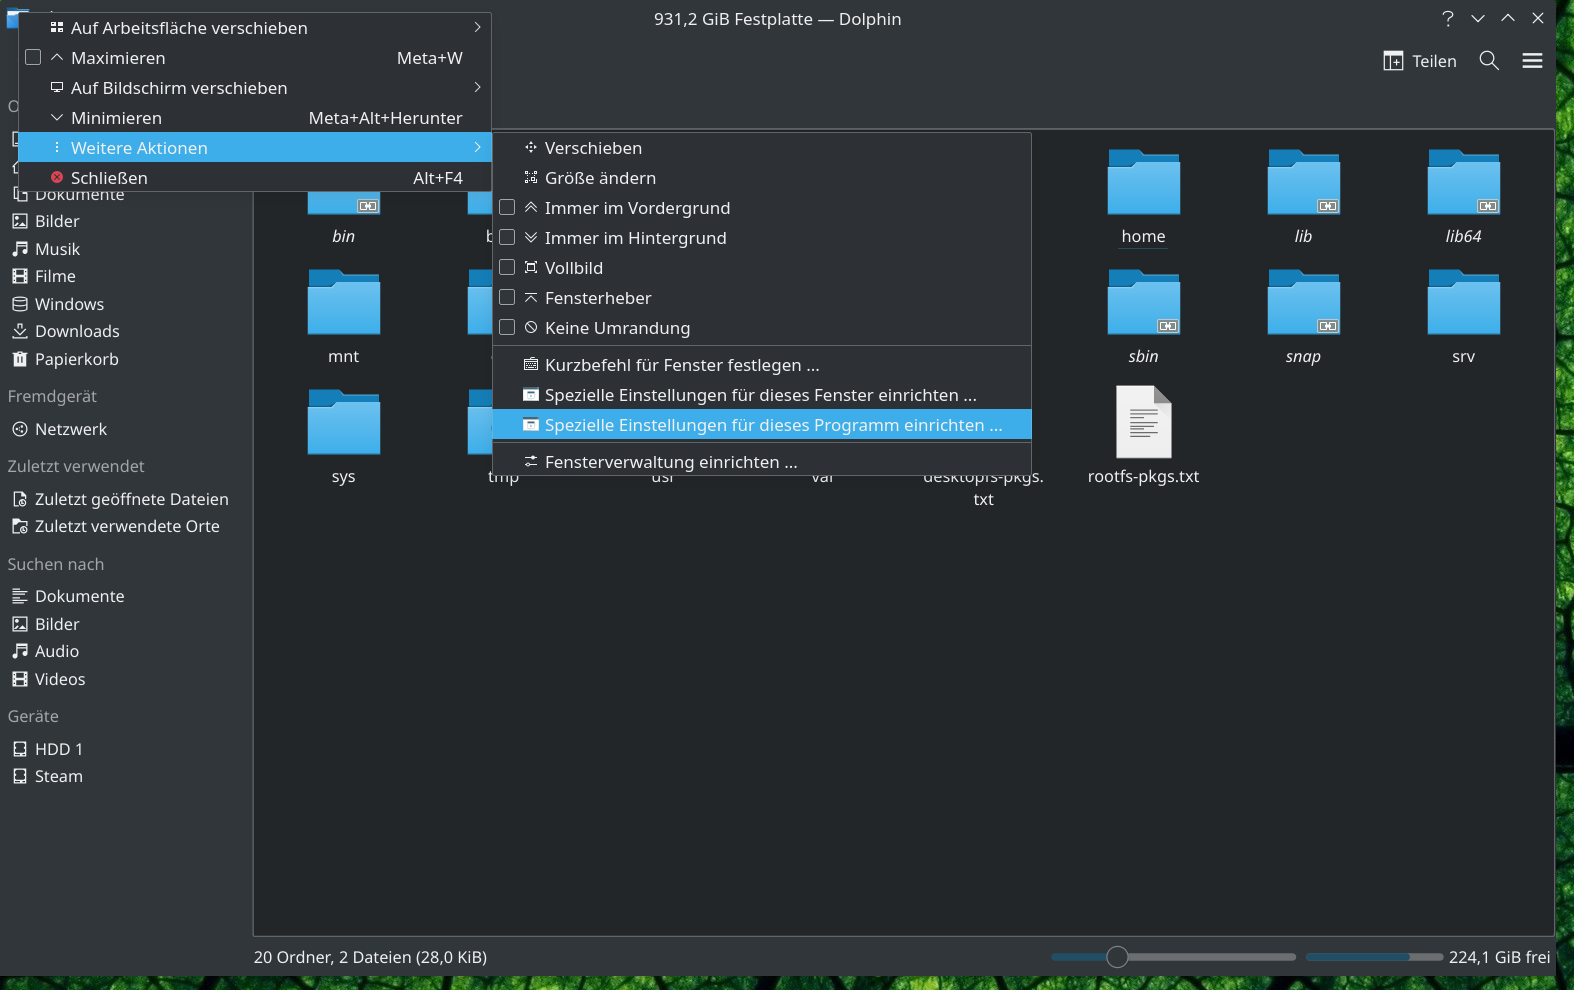
Task: Select Kurzbefehl für Fenster festlegen
Action: coord(762,365)
